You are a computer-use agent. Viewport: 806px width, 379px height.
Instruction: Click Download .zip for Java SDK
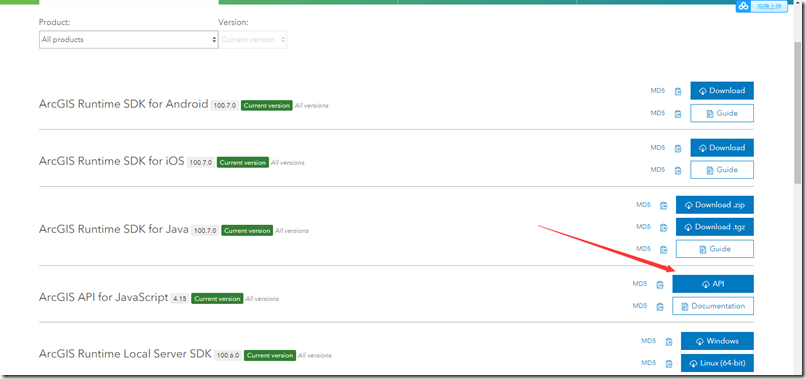715,205
